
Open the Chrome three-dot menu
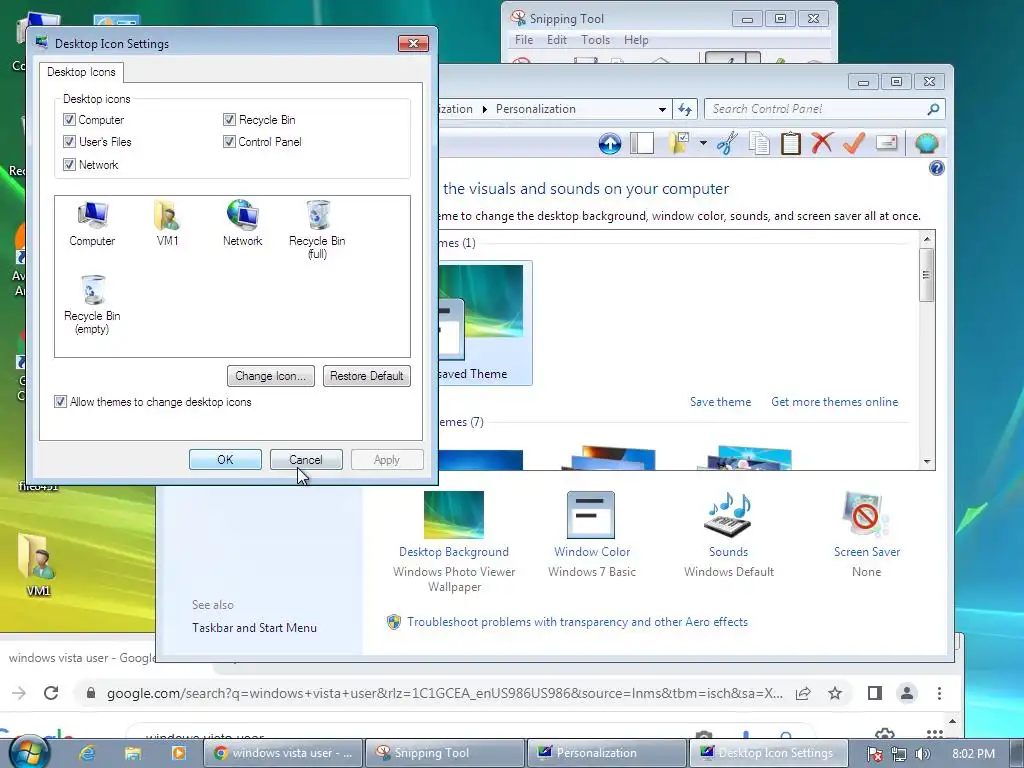tap(939, 694)
